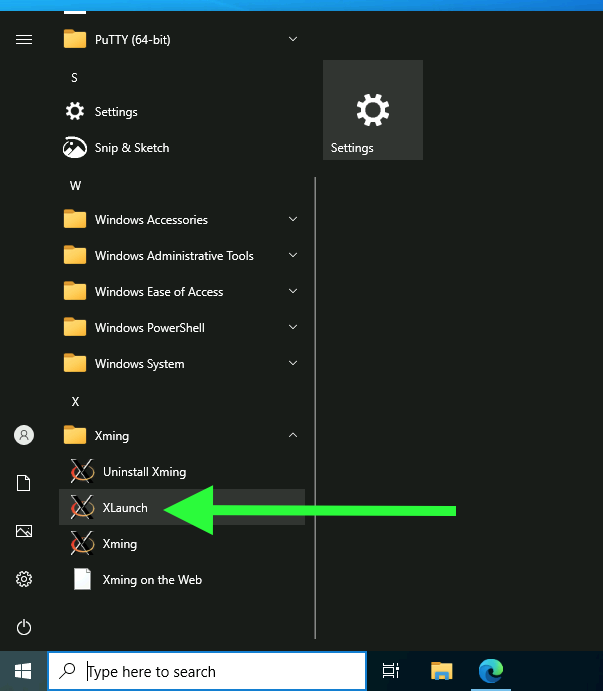Image resolution: width=603 pixels, height=691 pixels.
Task: Launch Snip & Sketch by its name
Action: point(132,148)
